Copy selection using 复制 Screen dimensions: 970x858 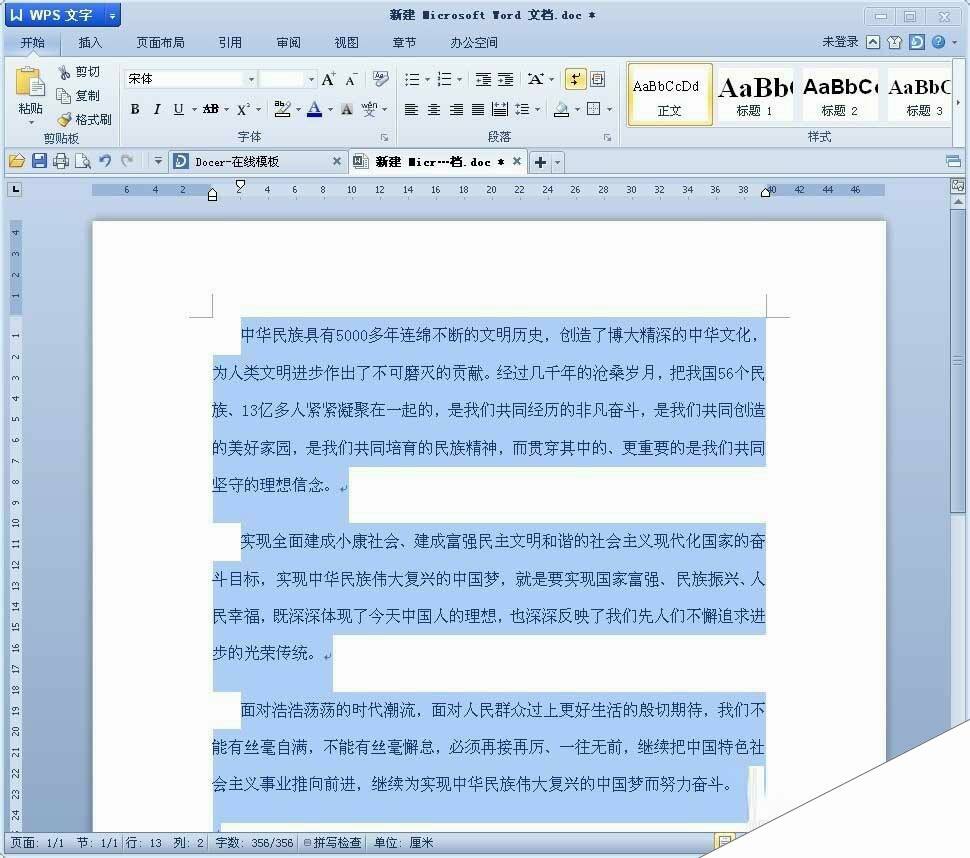coord(79,95)
